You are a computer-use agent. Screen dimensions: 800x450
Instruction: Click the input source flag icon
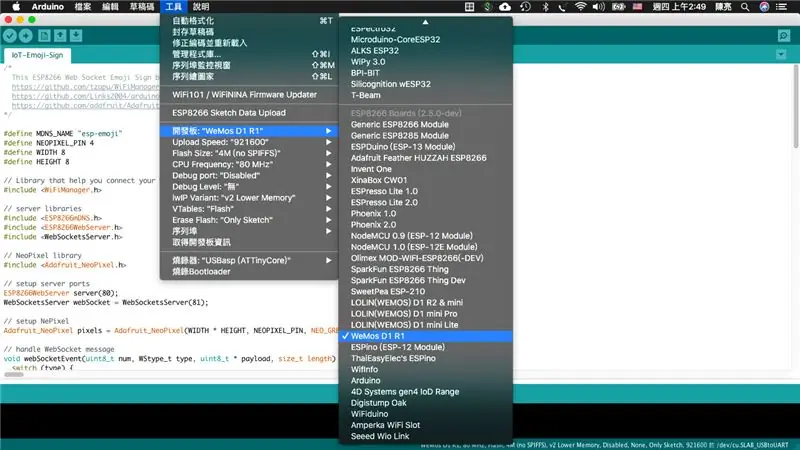pos(637,7)
